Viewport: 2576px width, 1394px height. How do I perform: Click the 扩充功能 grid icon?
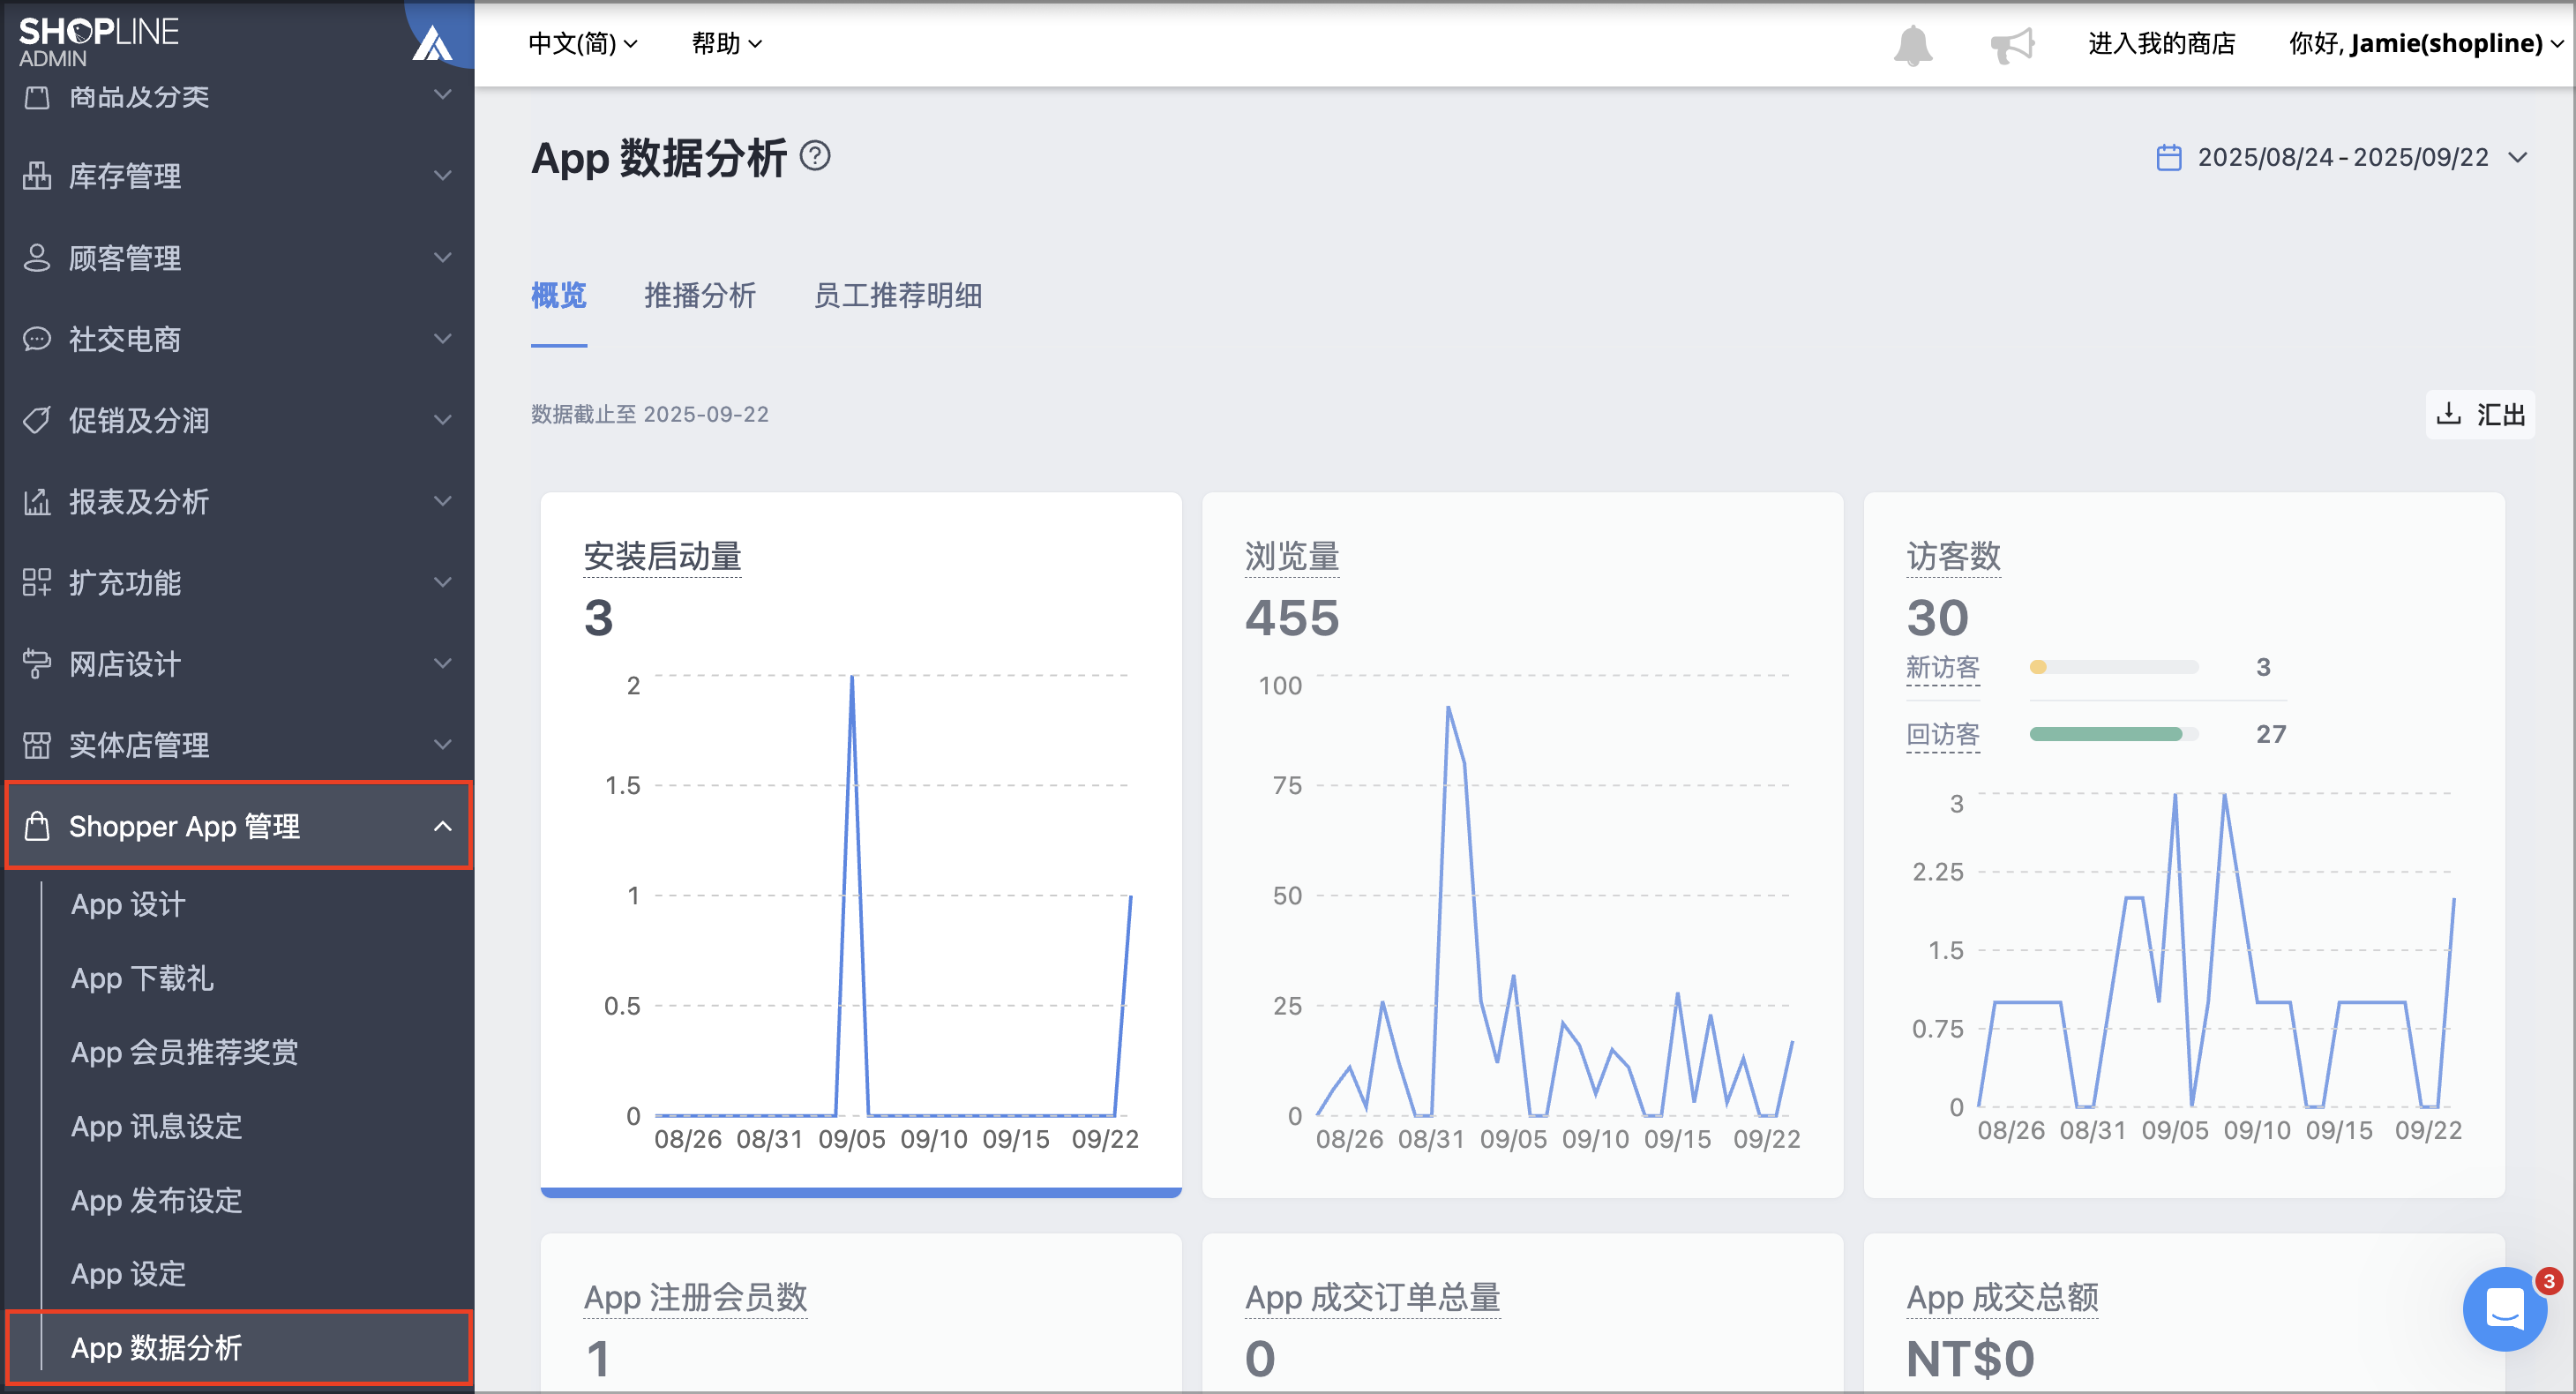tap(37, 582)
